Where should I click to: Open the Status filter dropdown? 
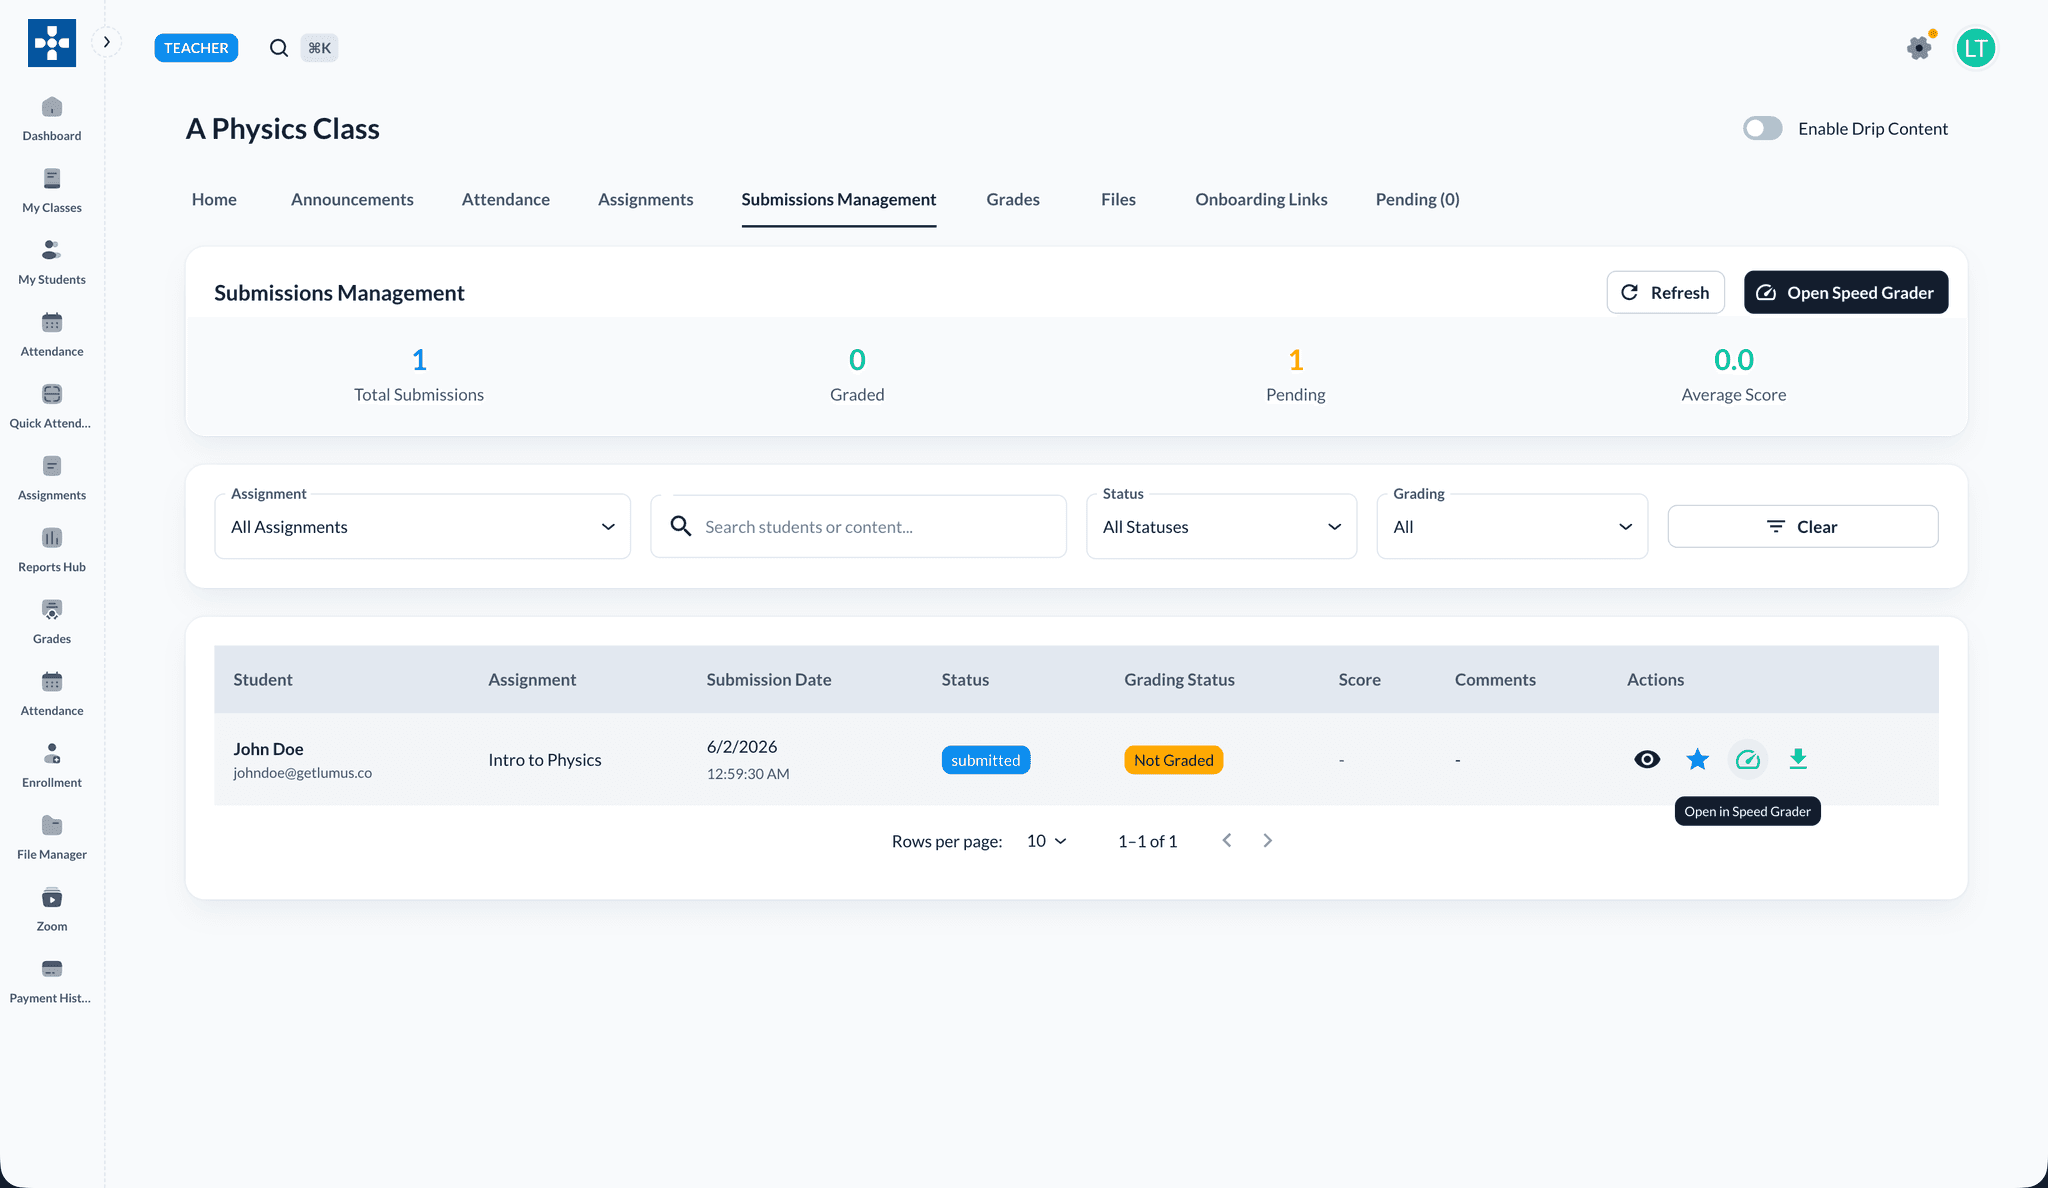(1222, 527)
